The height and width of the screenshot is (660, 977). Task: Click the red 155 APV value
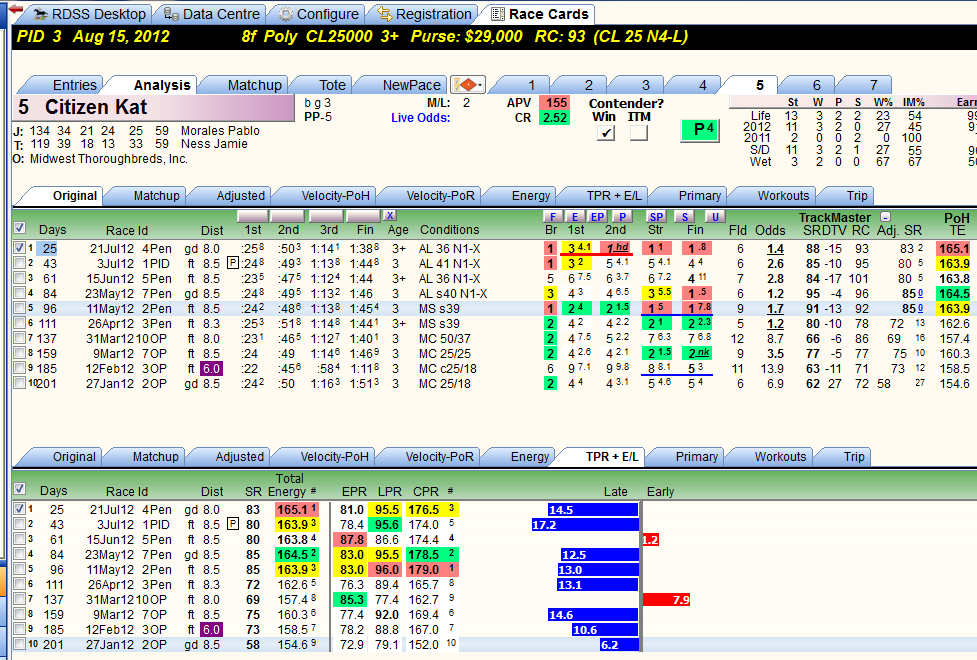(556, 103)
